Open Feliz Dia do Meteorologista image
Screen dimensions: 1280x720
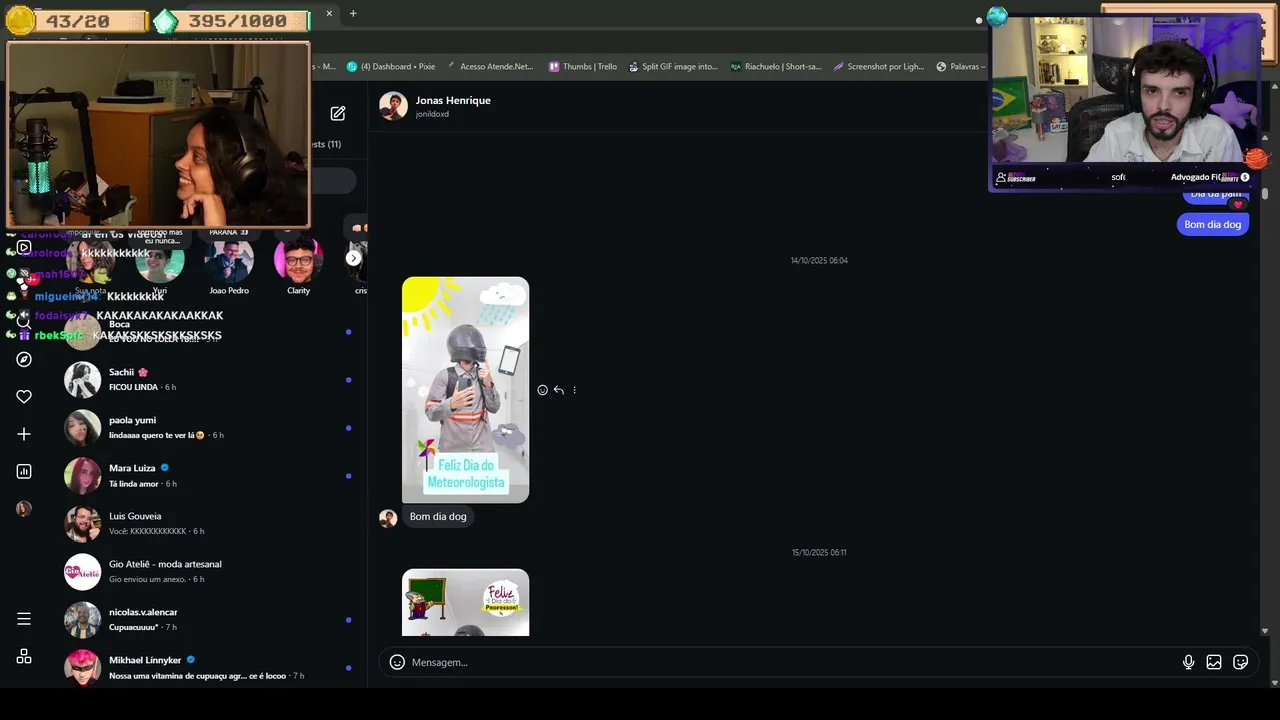tap(465, 390)
